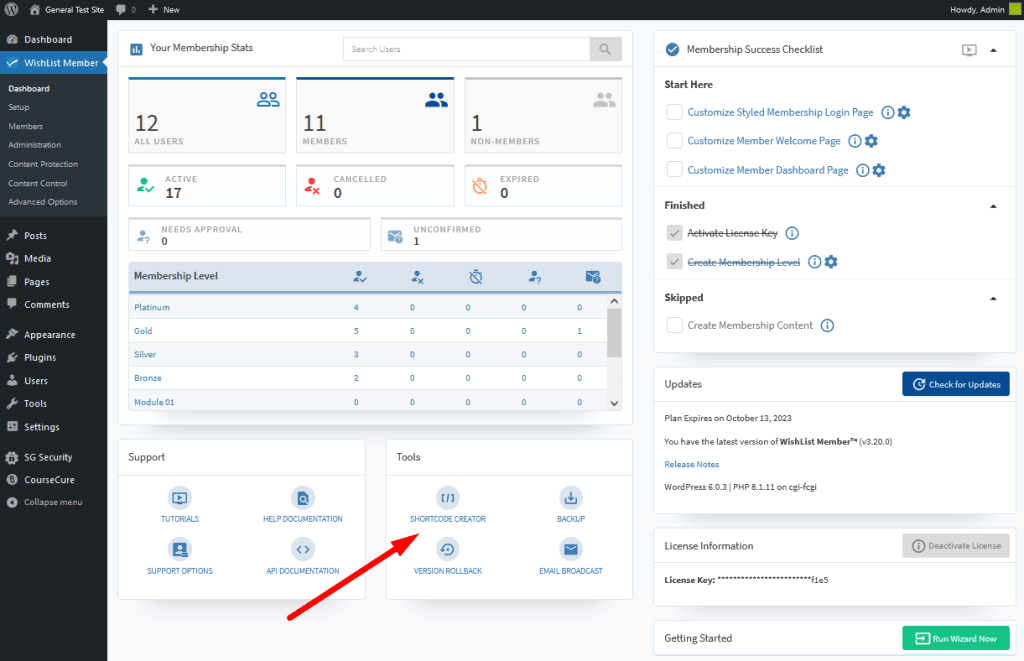Click the membership table scroll up arrow
The width and height of the screenshot is (1024, 661).
click(x=614, y=301)
